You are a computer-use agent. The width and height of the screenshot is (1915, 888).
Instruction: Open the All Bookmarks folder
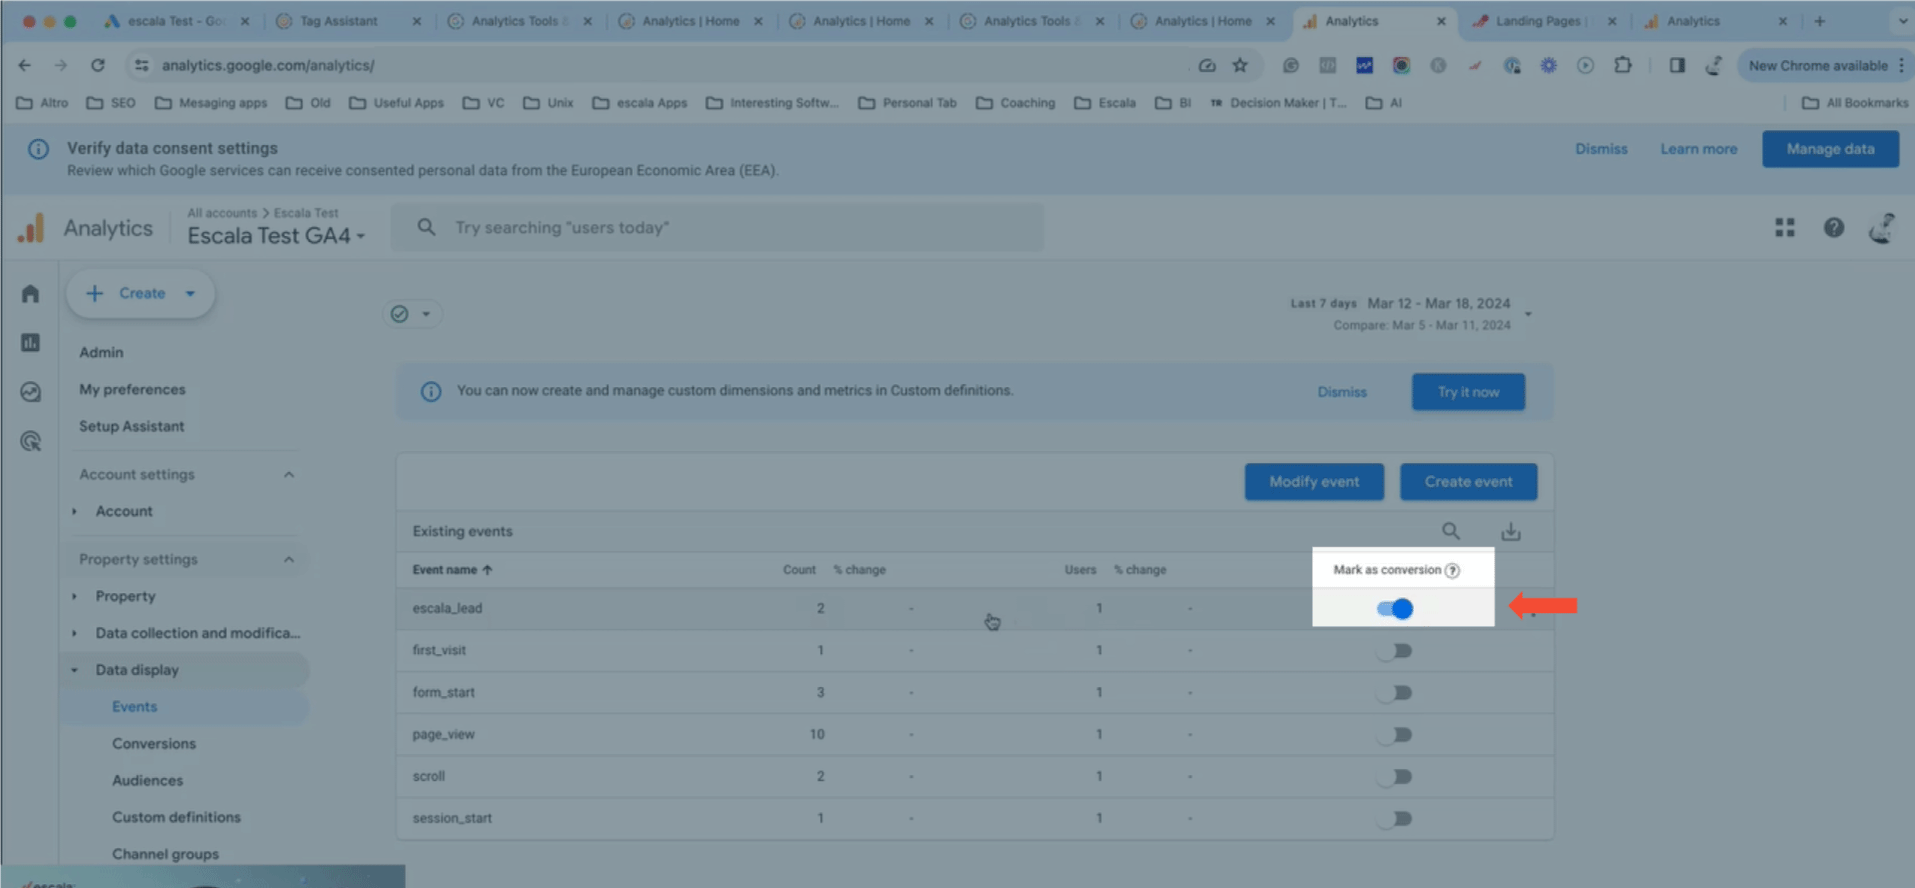pos(1855,103)
